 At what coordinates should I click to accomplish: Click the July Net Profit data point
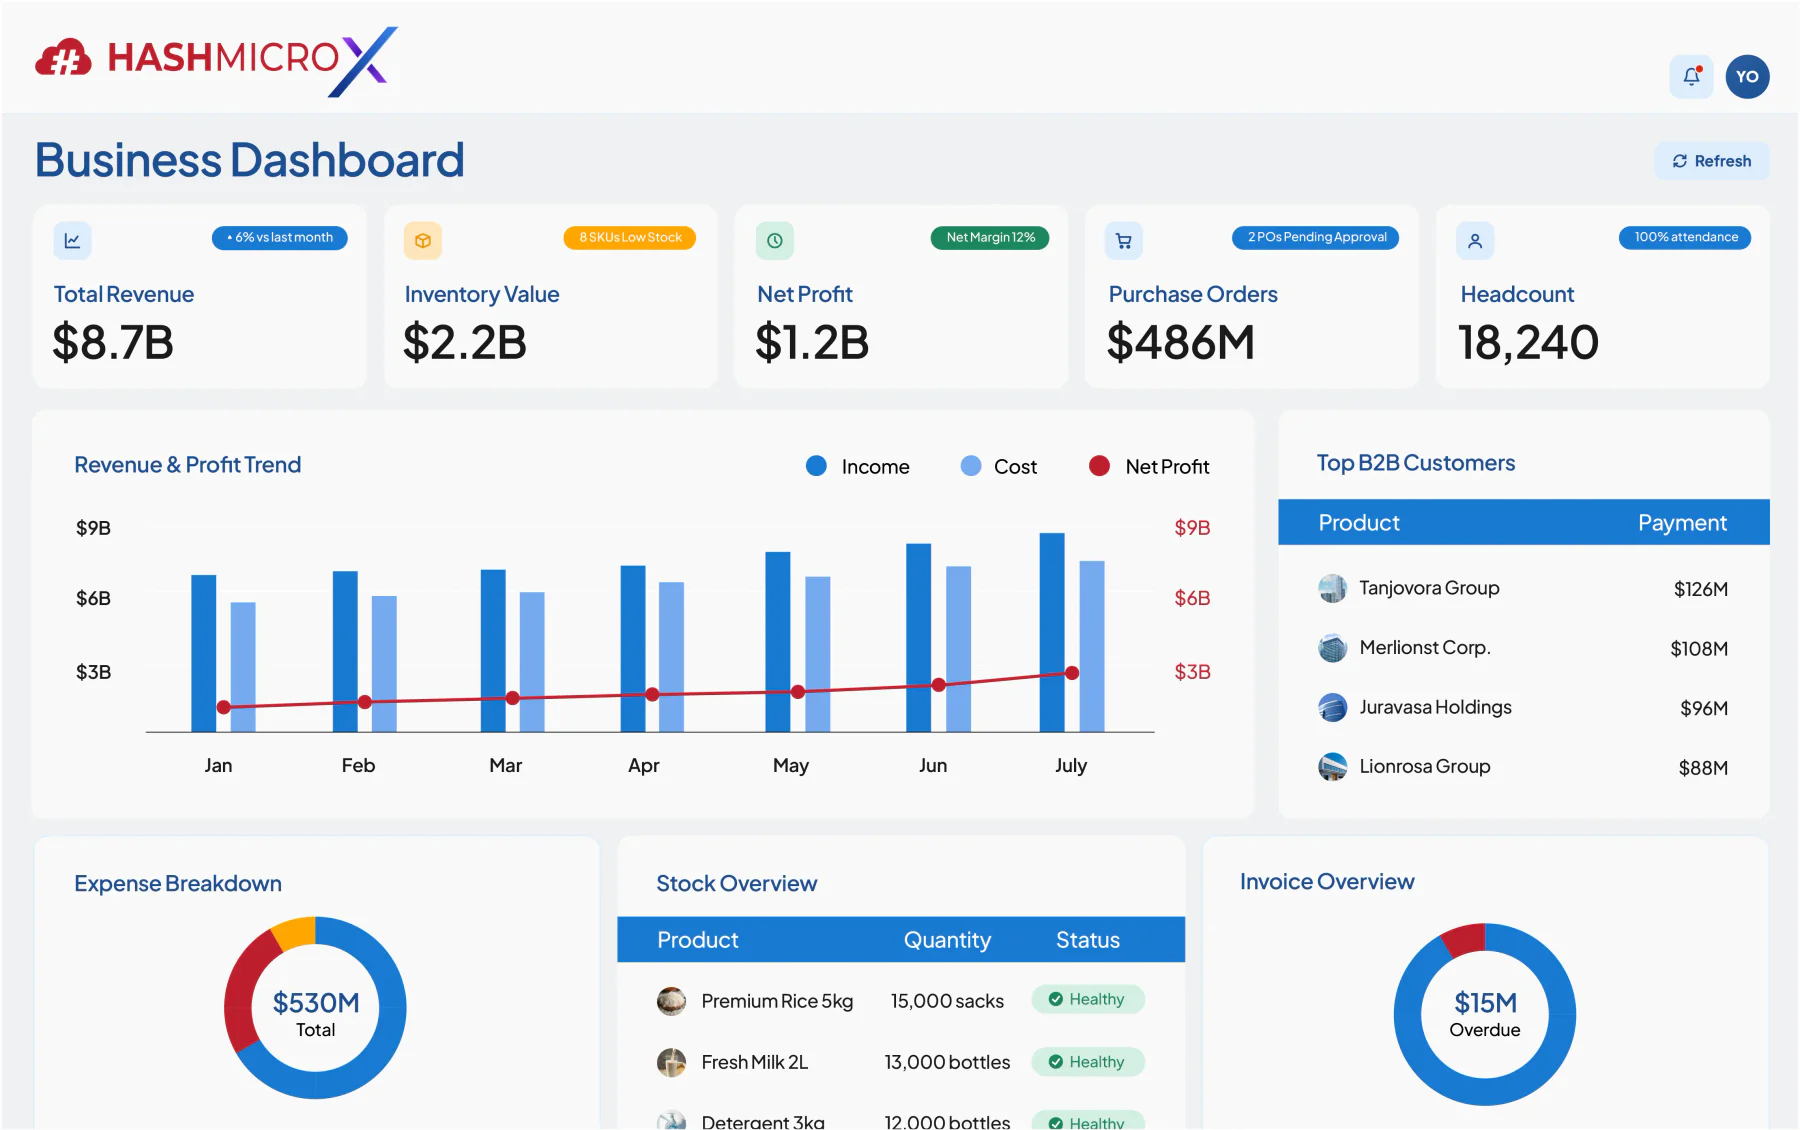click(1072, 673)
